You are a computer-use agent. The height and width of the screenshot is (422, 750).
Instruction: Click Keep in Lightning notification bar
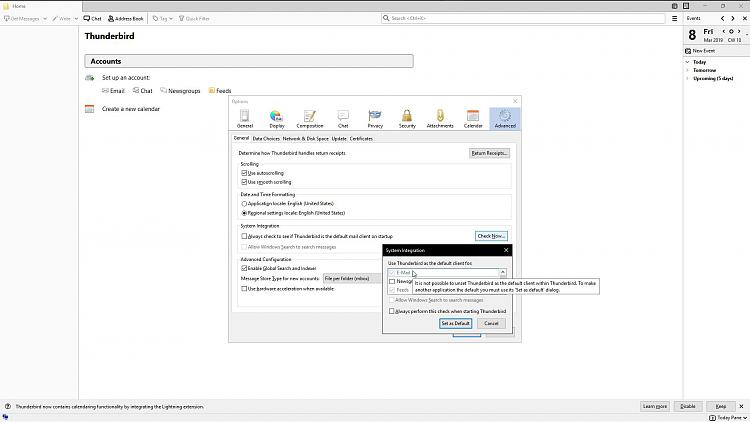point(721,406)
